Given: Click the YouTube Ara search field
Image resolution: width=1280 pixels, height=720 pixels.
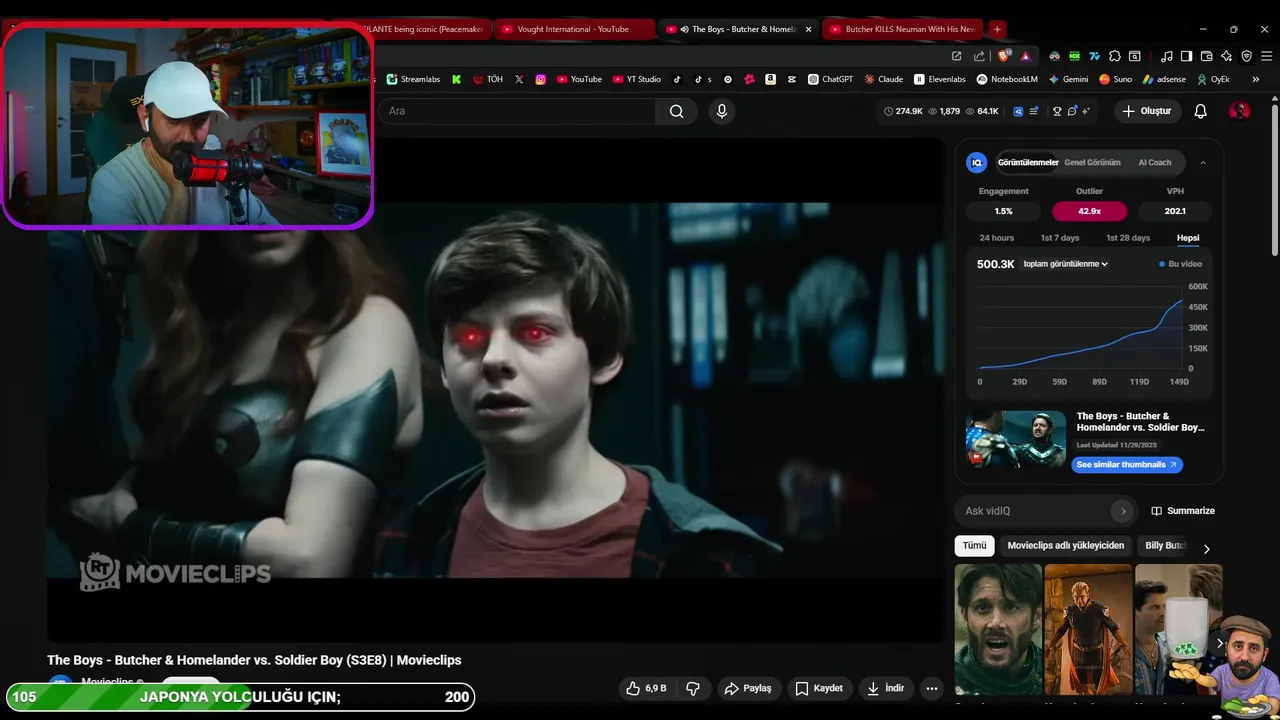Looking at the screenshot, I should 516,111.
